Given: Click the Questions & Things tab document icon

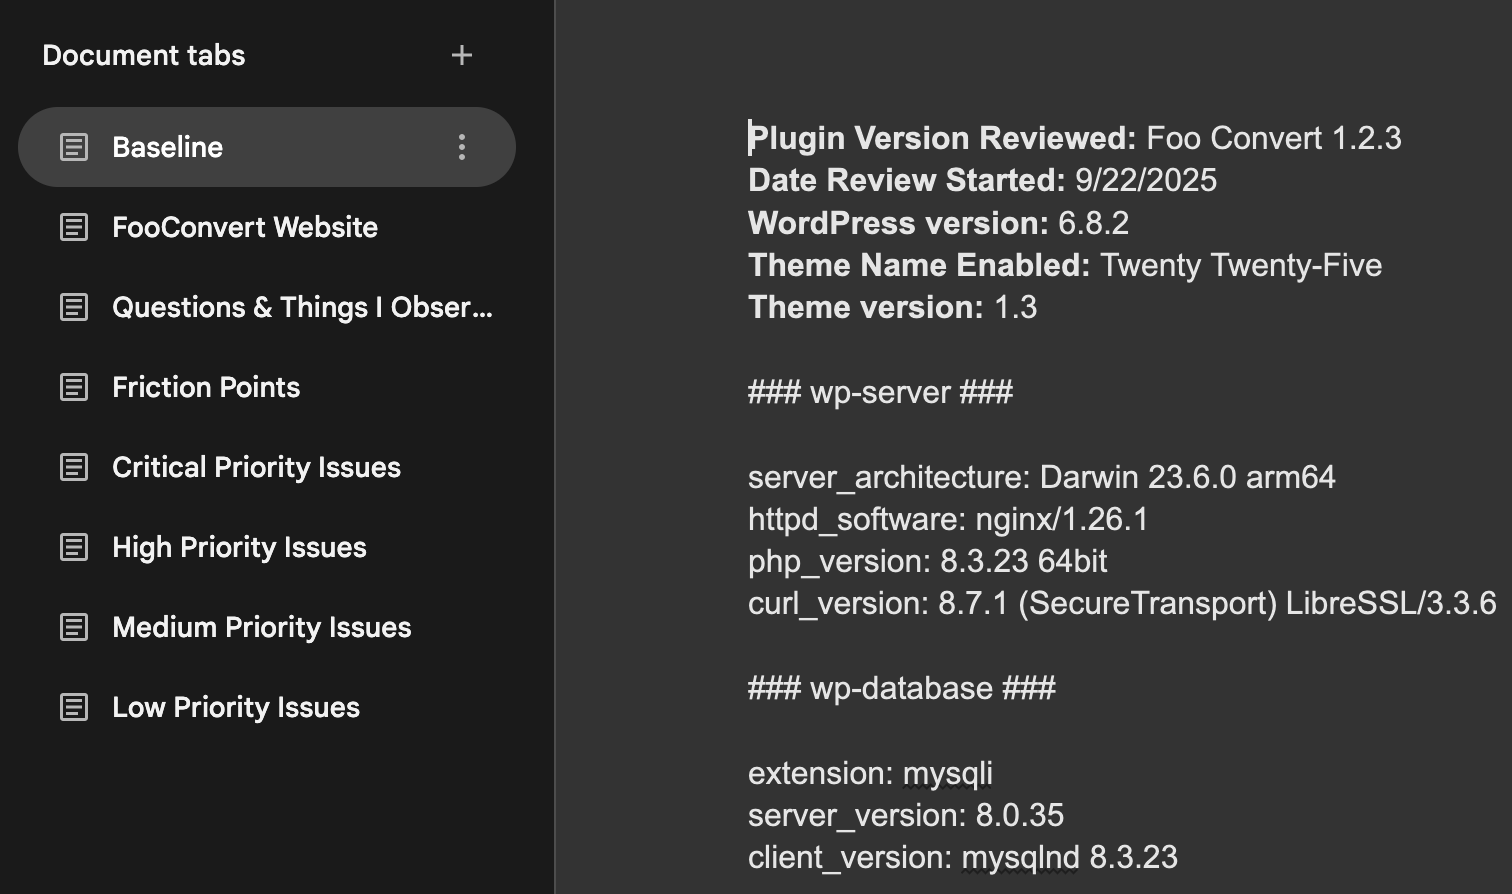Looking at the screenshot, I should [x=74, y=307].
